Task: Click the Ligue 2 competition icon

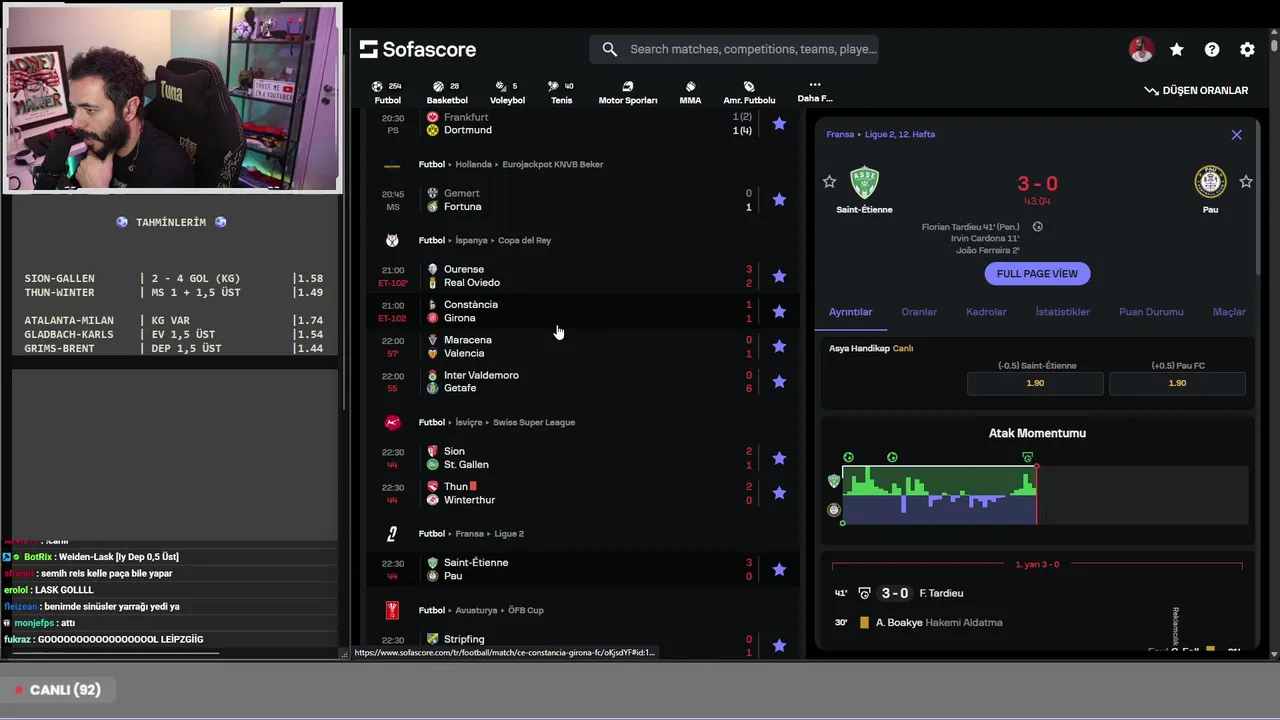Action: pyautogui.click(x=392, y=534)
